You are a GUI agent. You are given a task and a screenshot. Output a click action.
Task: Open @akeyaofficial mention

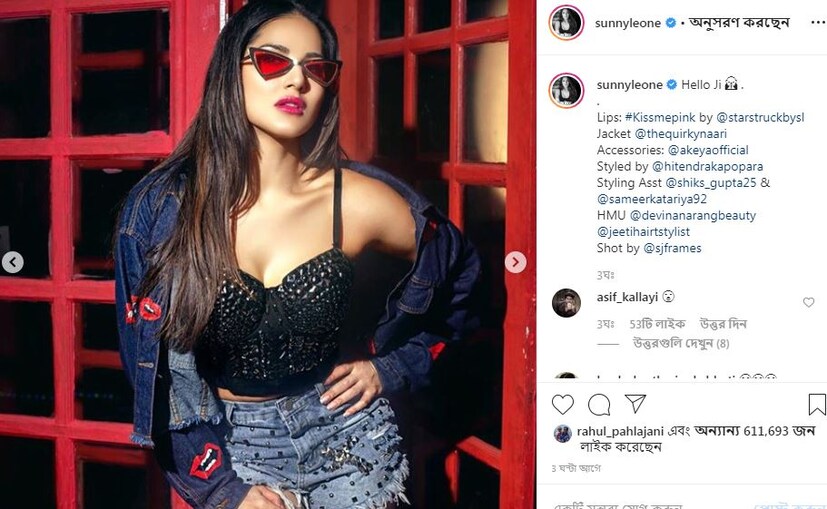click(x=708, y=150)
